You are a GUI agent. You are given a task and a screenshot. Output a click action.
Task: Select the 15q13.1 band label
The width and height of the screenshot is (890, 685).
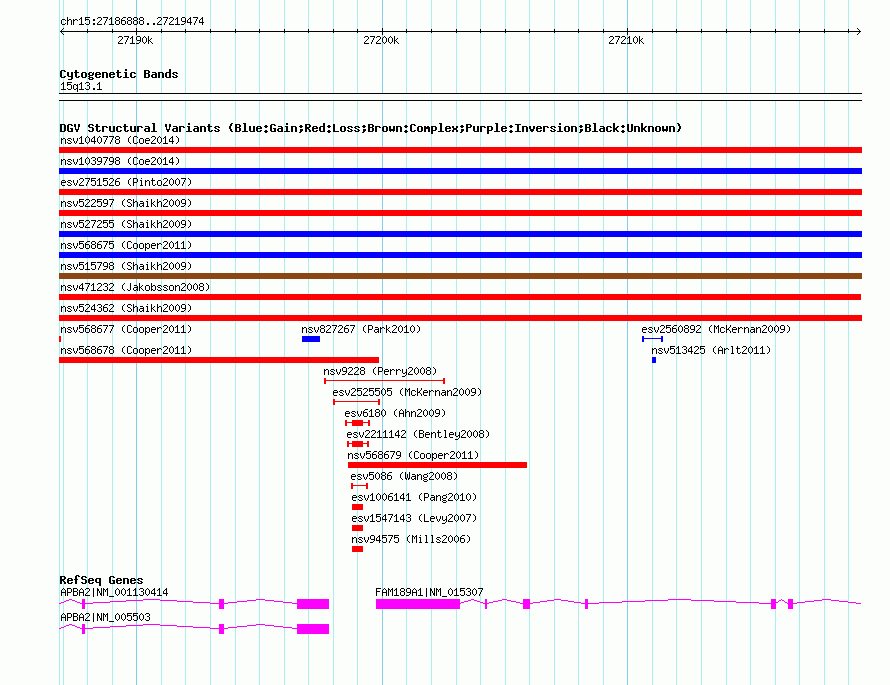tap(81, 86)
